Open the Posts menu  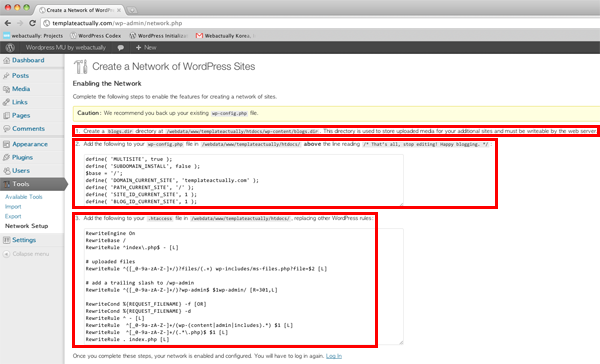tap(20, 75)
